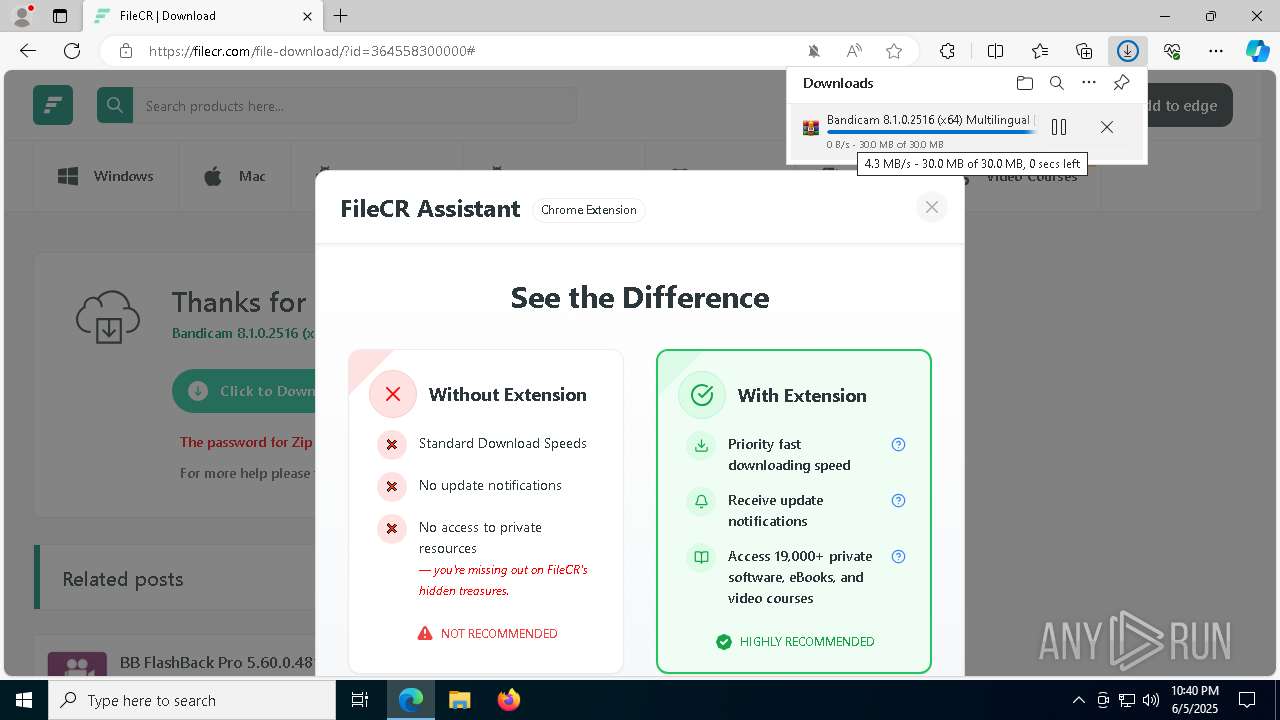Click the HIGHLY RECOMMENDED label
This screenshot has width=1280, height=720.
coord(807,642)
